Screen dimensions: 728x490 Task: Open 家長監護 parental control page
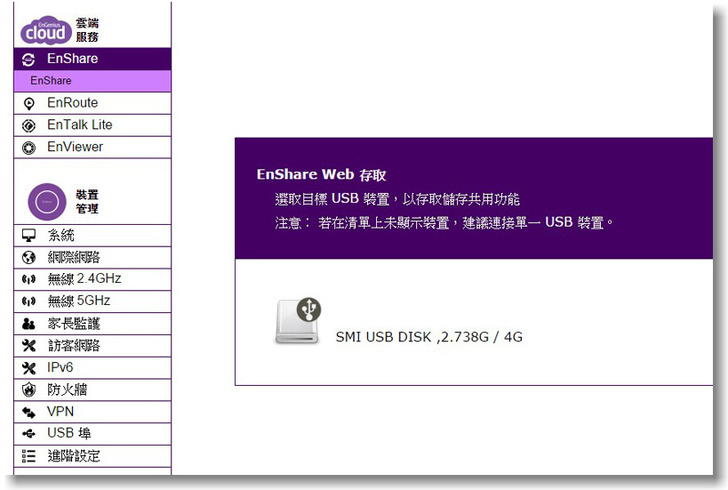[x=92, y=324]
